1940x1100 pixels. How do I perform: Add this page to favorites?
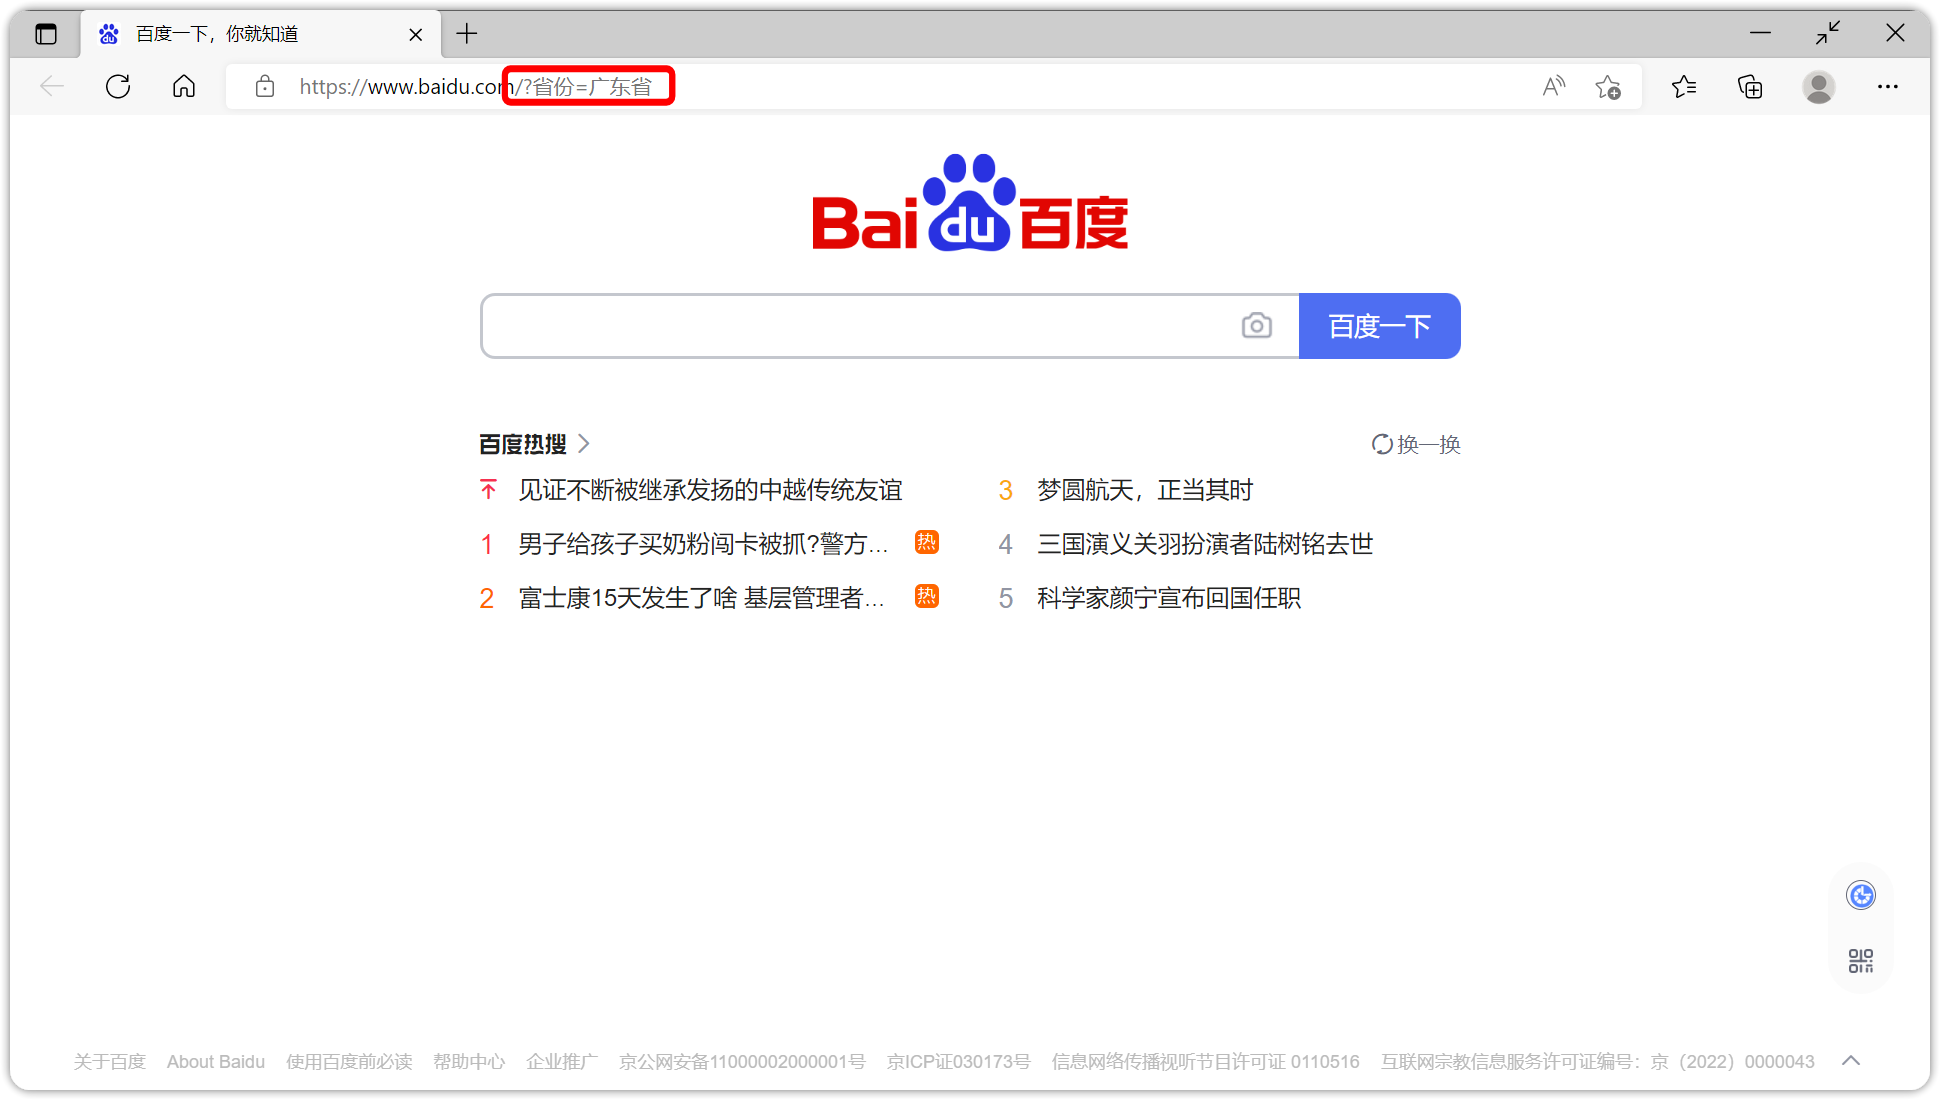tap(1608, 88)
